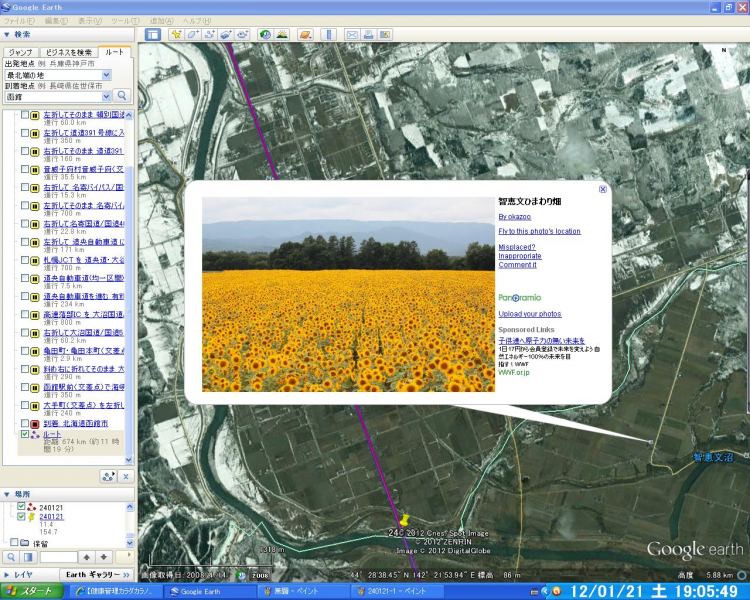This screenshot has height=600, width=750.
Task: Click the Comment it link
Action: tap(518, 265)
